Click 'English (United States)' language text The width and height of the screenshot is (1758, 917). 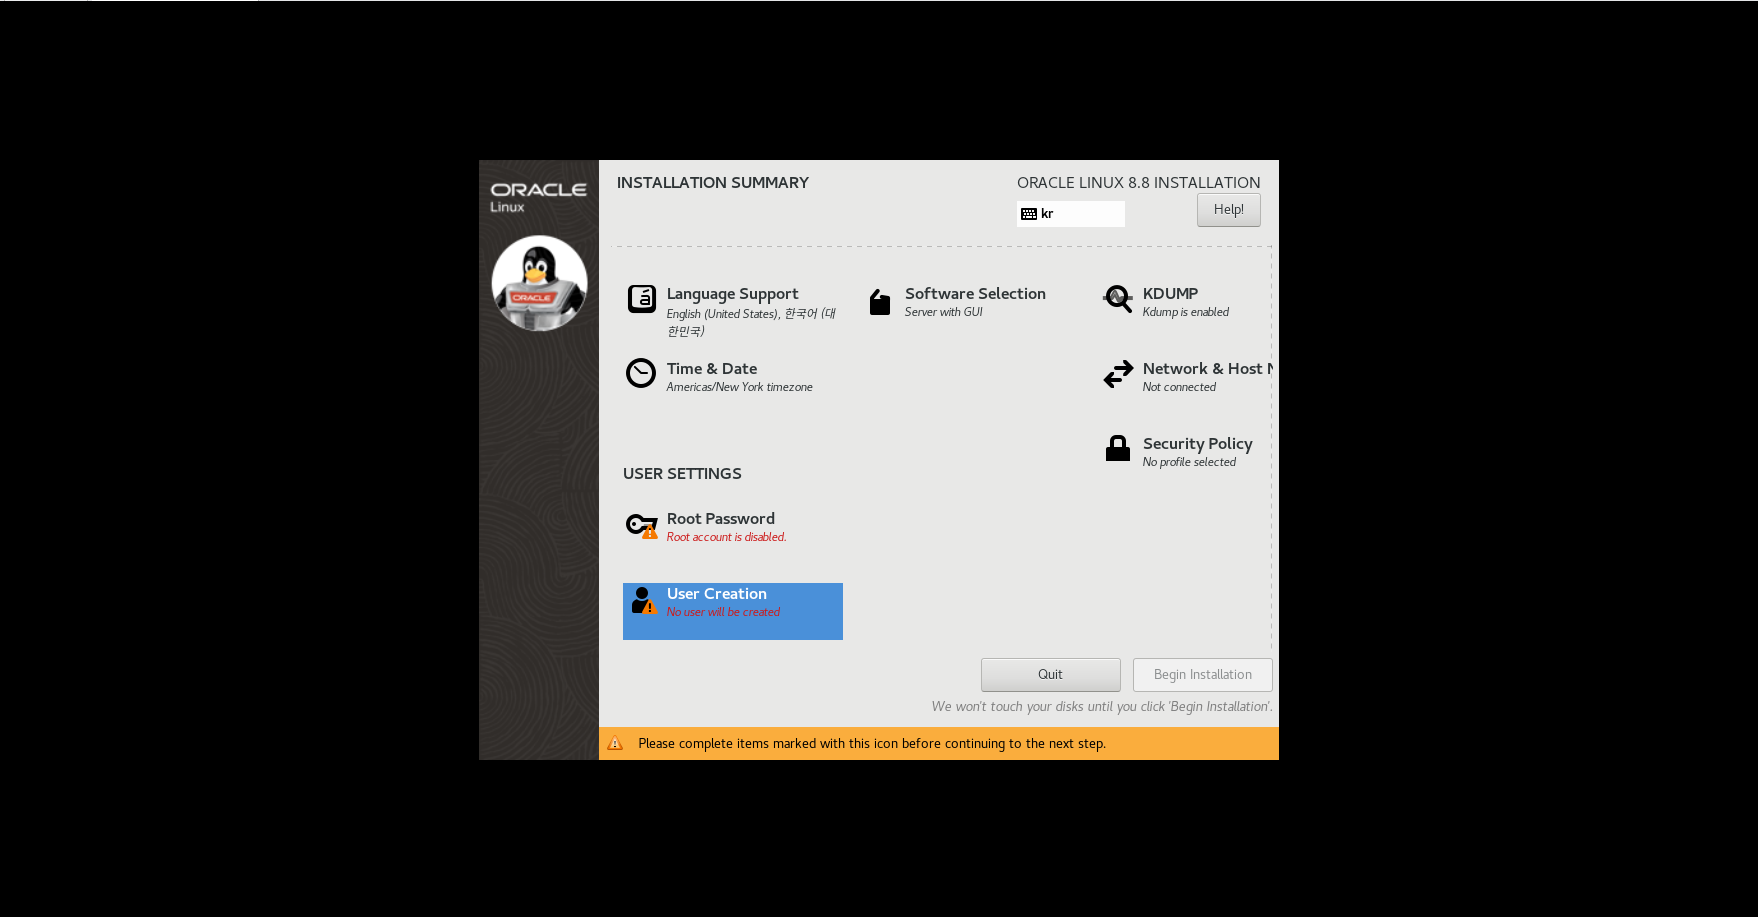tap(723, 314)
